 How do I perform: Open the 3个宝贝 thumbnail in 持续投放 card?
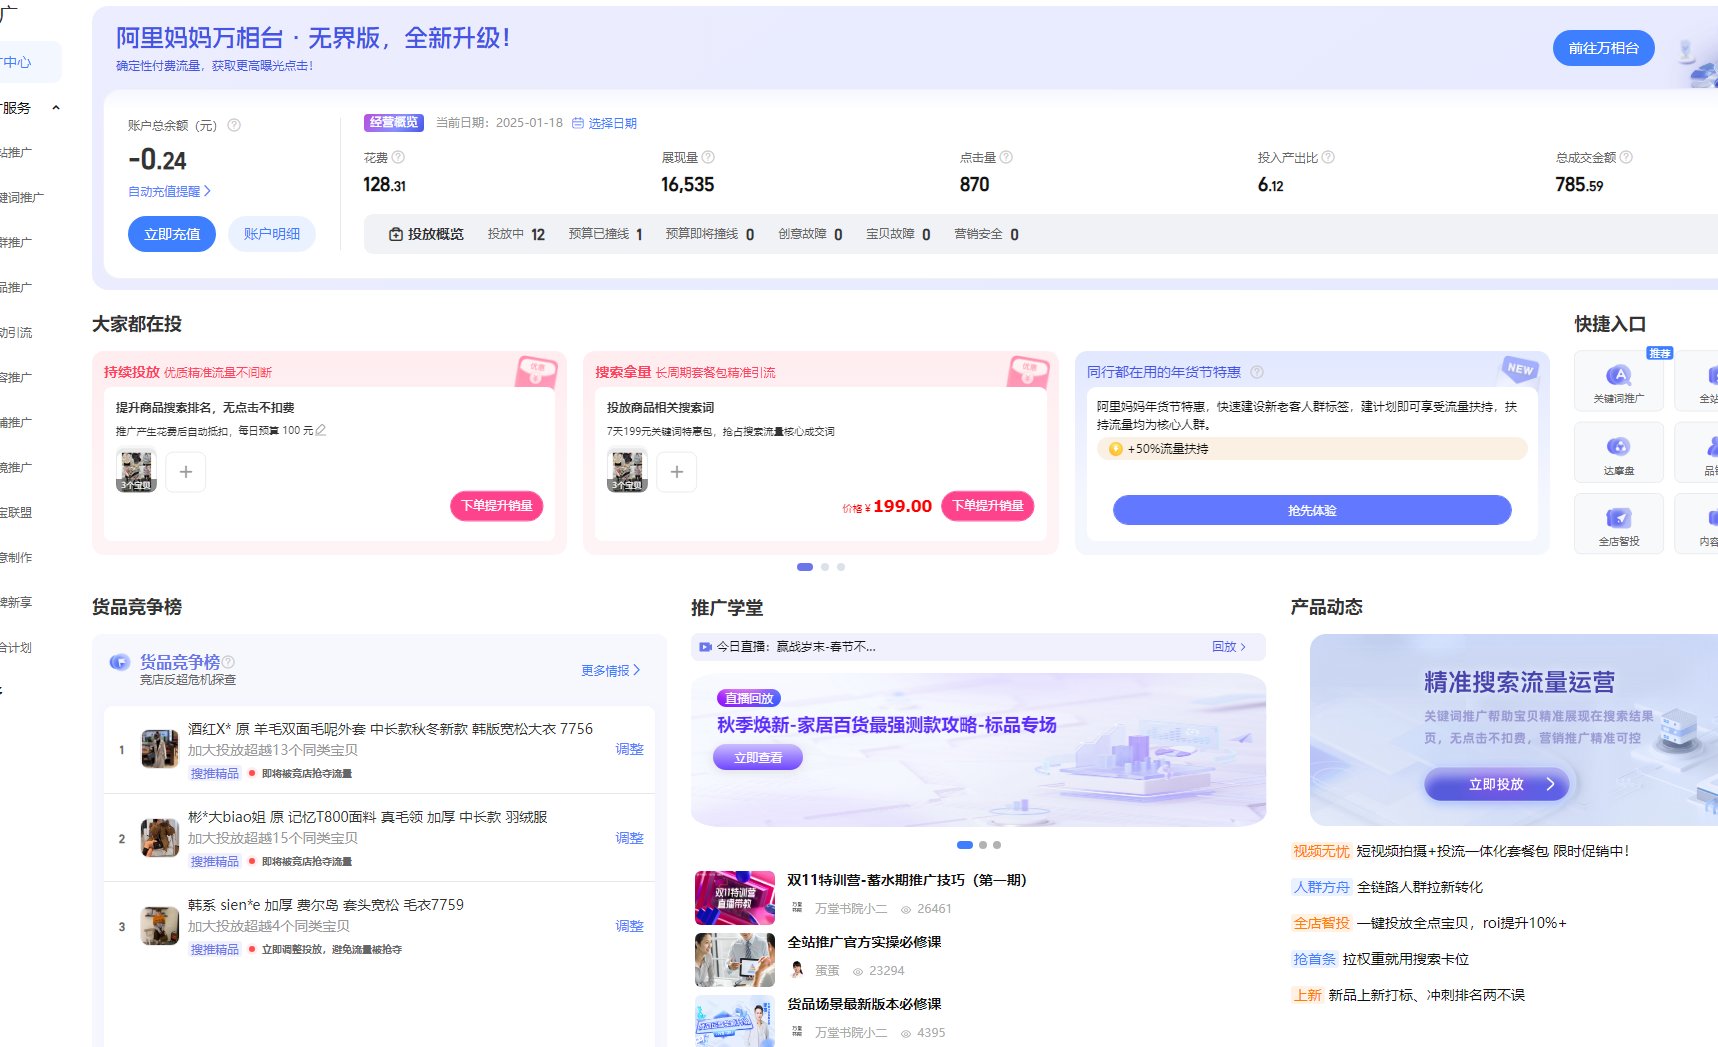click(136, 471)
